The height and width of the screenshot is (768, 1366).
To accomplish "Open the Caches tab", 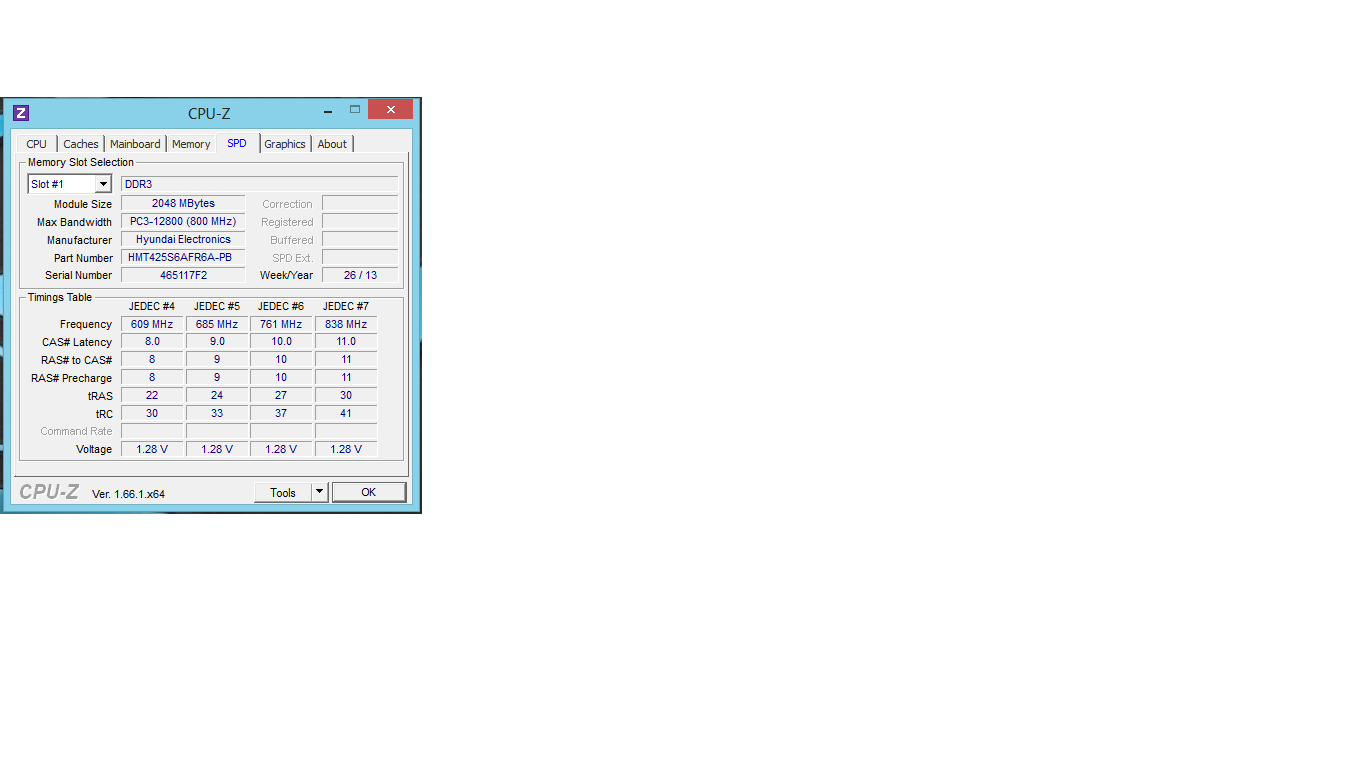I will 81,144.
